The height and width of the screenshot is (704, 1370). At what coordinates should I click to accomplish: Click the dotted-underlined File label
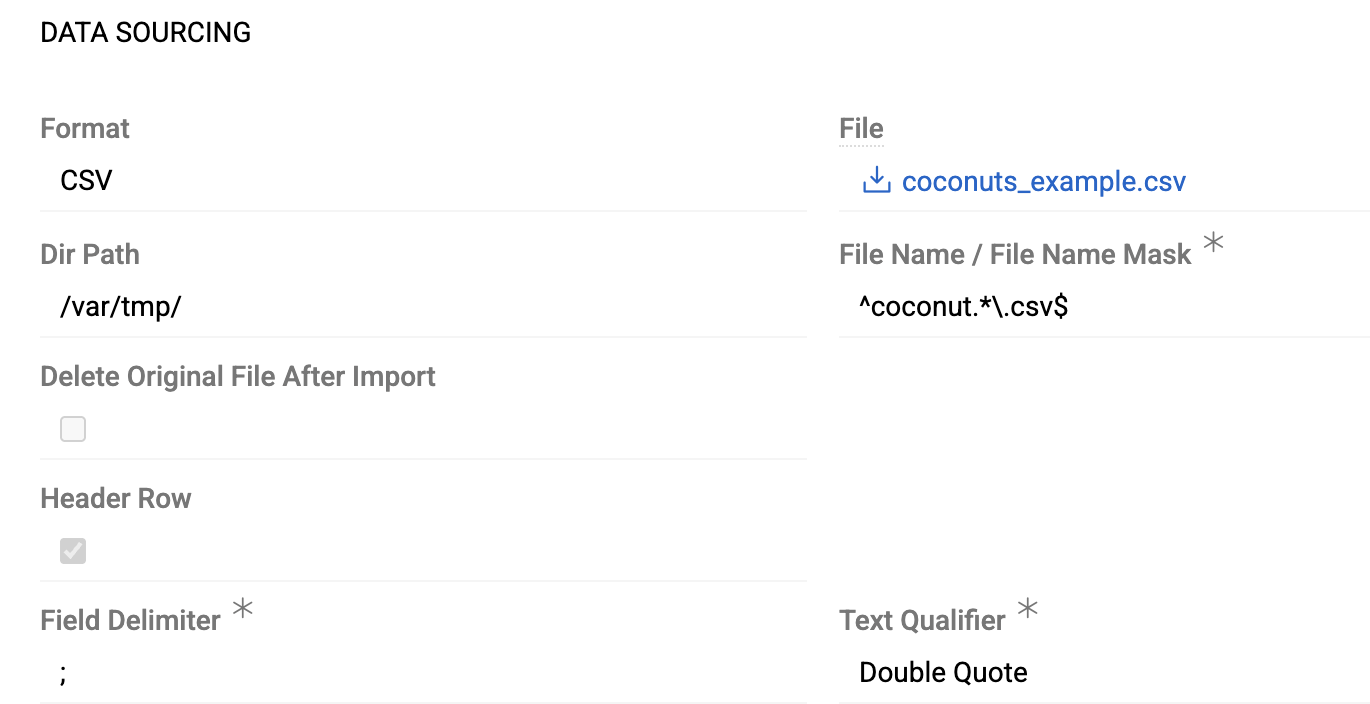pyautogui.click(x=861, y=129)
